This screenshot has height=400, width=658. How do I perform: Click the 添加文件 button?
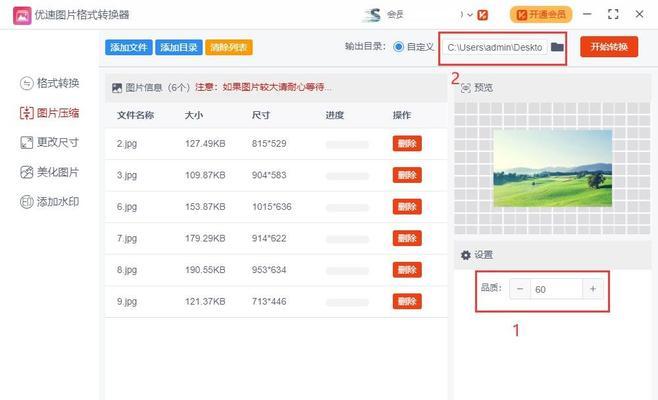pos(128,47)
